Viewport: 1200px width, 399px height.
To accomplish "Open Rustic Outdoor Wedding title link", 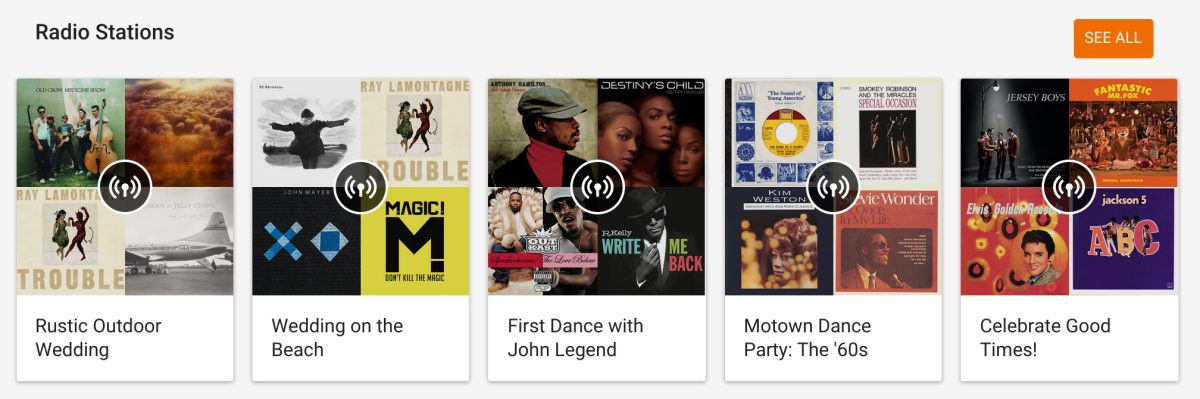I will (98, 338).
